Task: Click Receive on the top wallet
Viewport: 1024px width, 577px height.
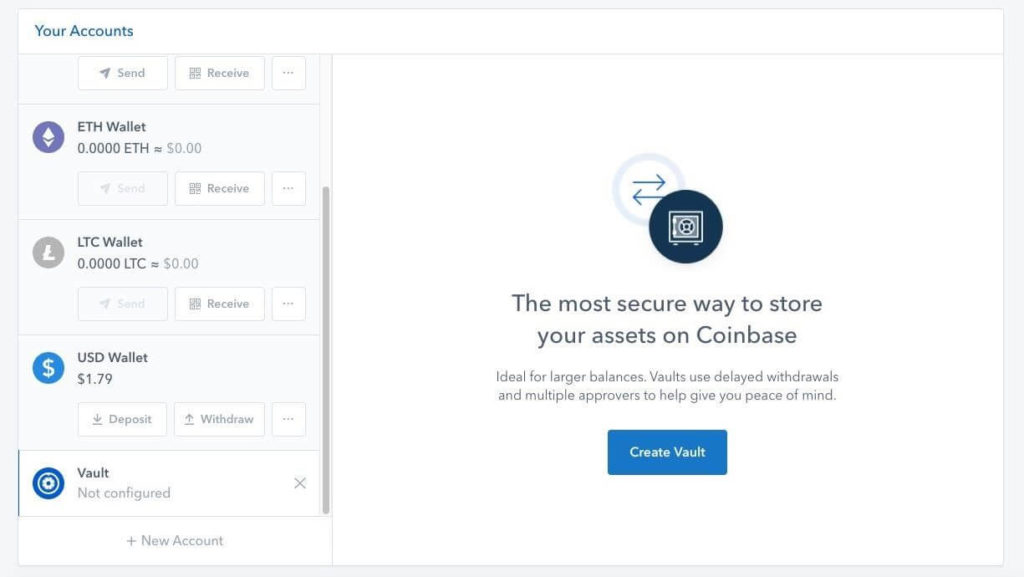Action: [219, 73]
